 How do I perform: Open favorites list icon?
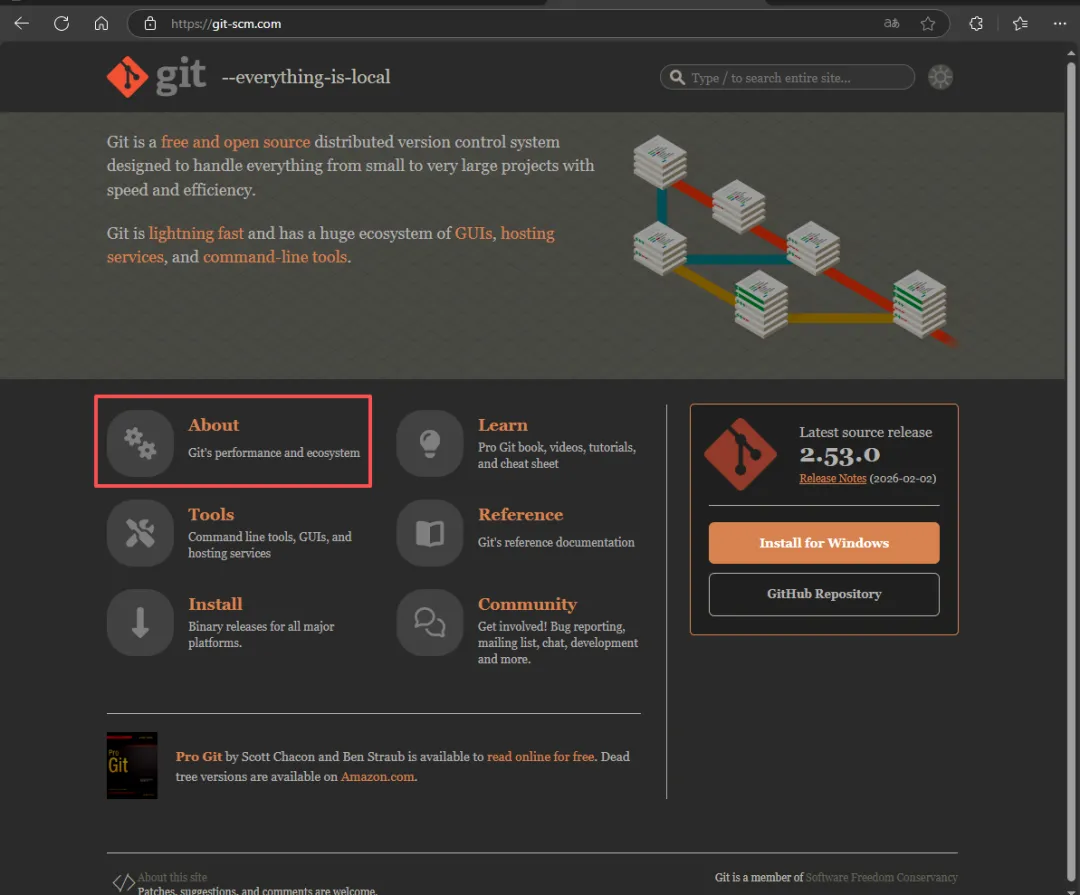pos(1020,23)
